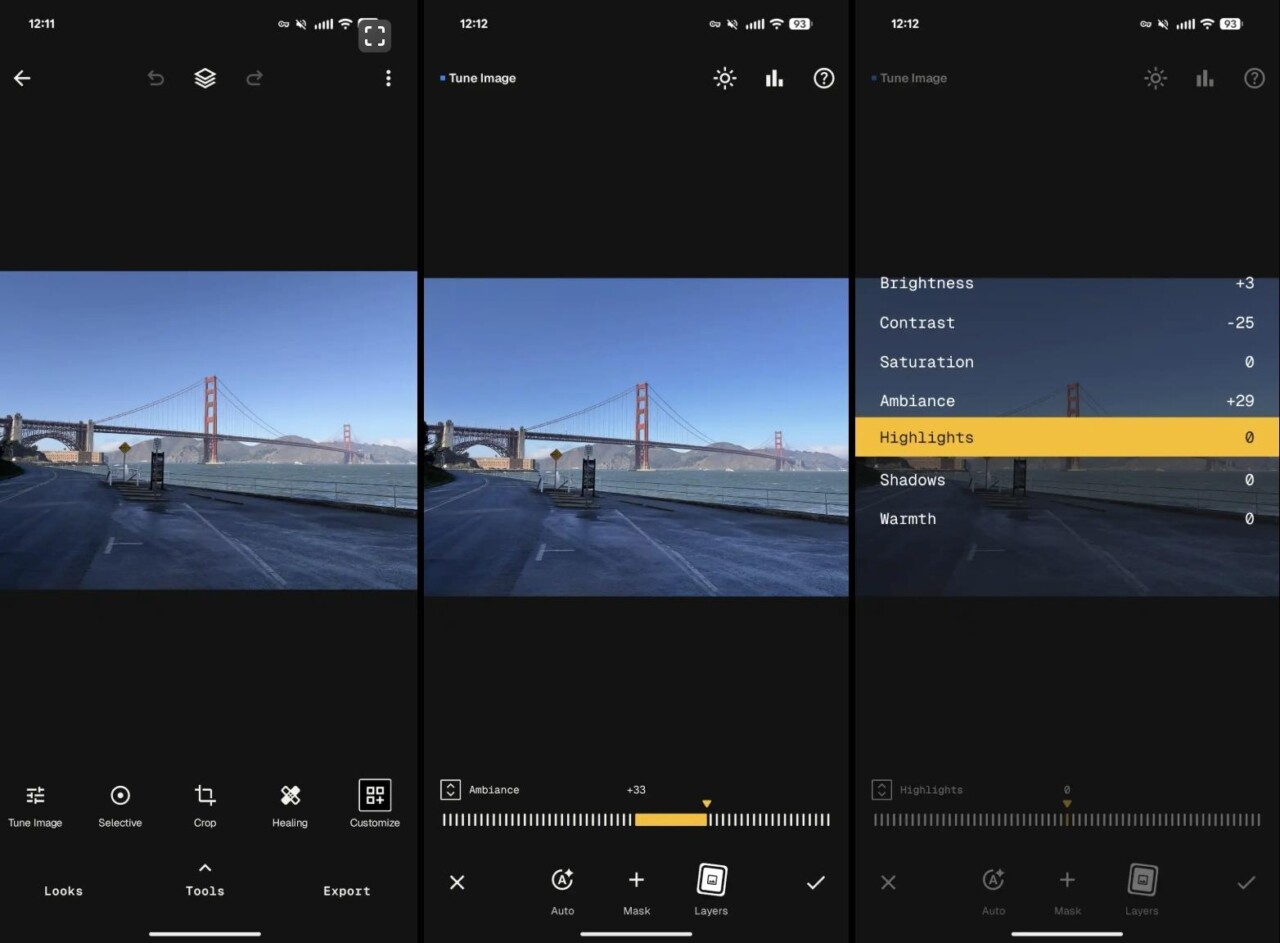Tap dimmed Auto button in right screen
This screenshot has height=943, width=1280.
pos(993,890)
